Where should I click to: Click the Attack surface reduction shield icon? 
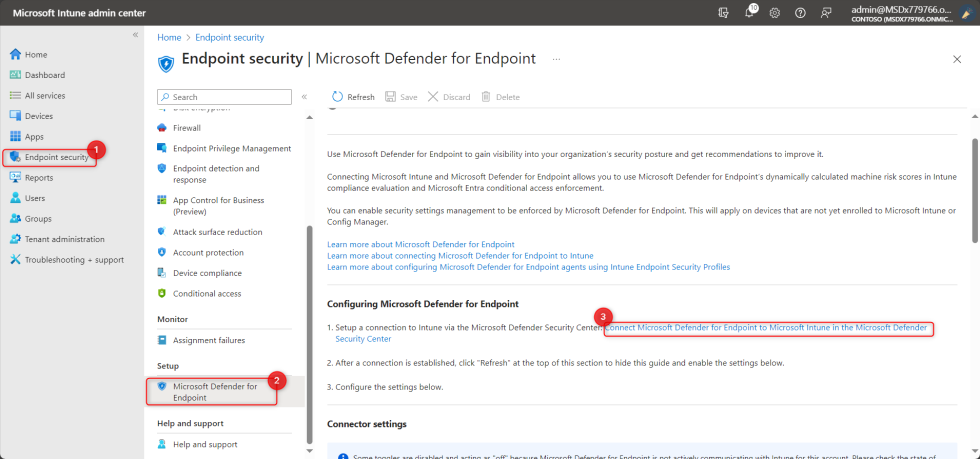pyautogui.click(x=162, y=232)
